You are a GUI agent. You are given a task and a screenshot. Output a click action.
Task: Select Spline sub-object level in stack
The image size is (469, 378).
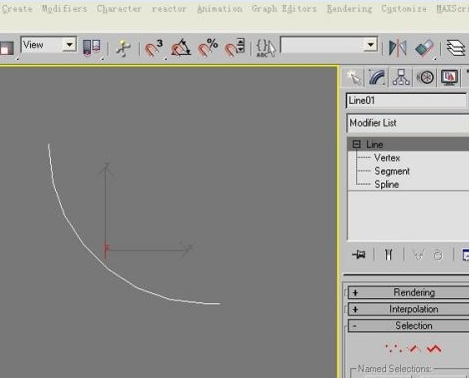[387, 185]
